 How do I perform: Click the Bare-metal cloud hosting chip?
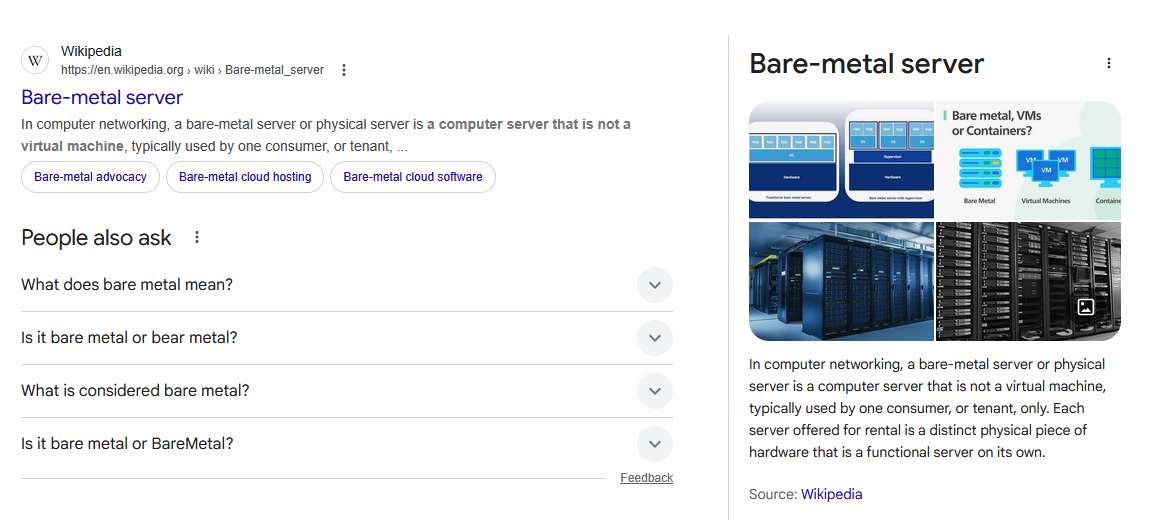[x=245, y=177]
